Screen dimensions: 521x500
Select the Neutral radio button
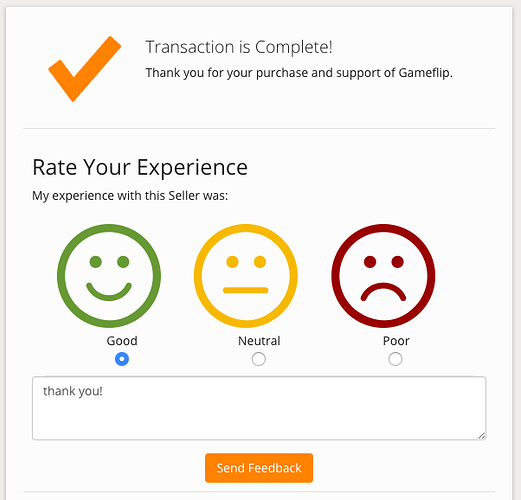(259, 359)
